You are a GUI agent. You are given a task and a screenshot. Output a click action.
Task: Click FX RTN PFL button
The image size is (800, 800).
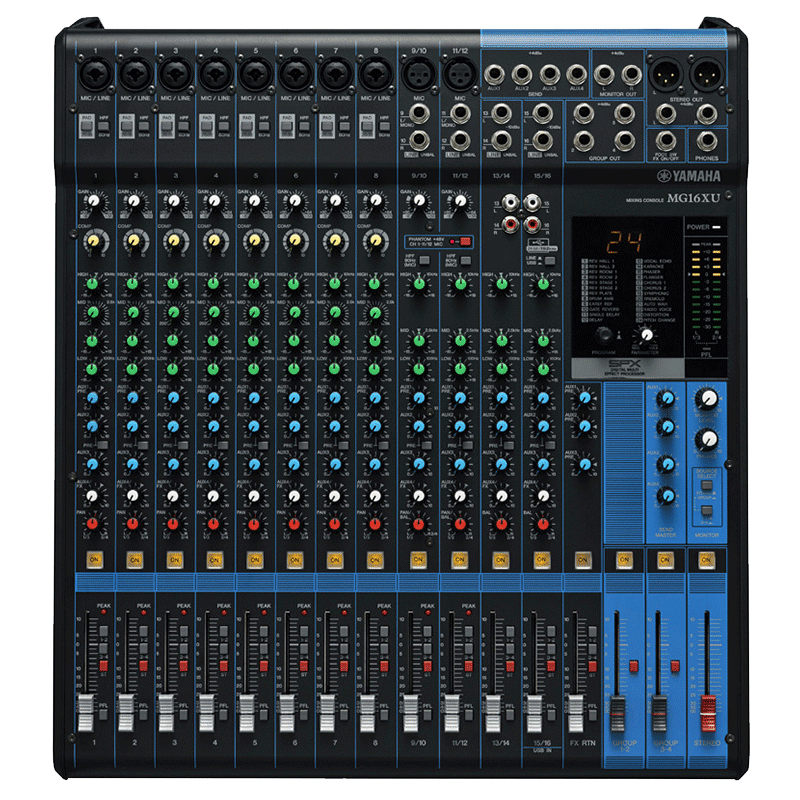[592, 714]
